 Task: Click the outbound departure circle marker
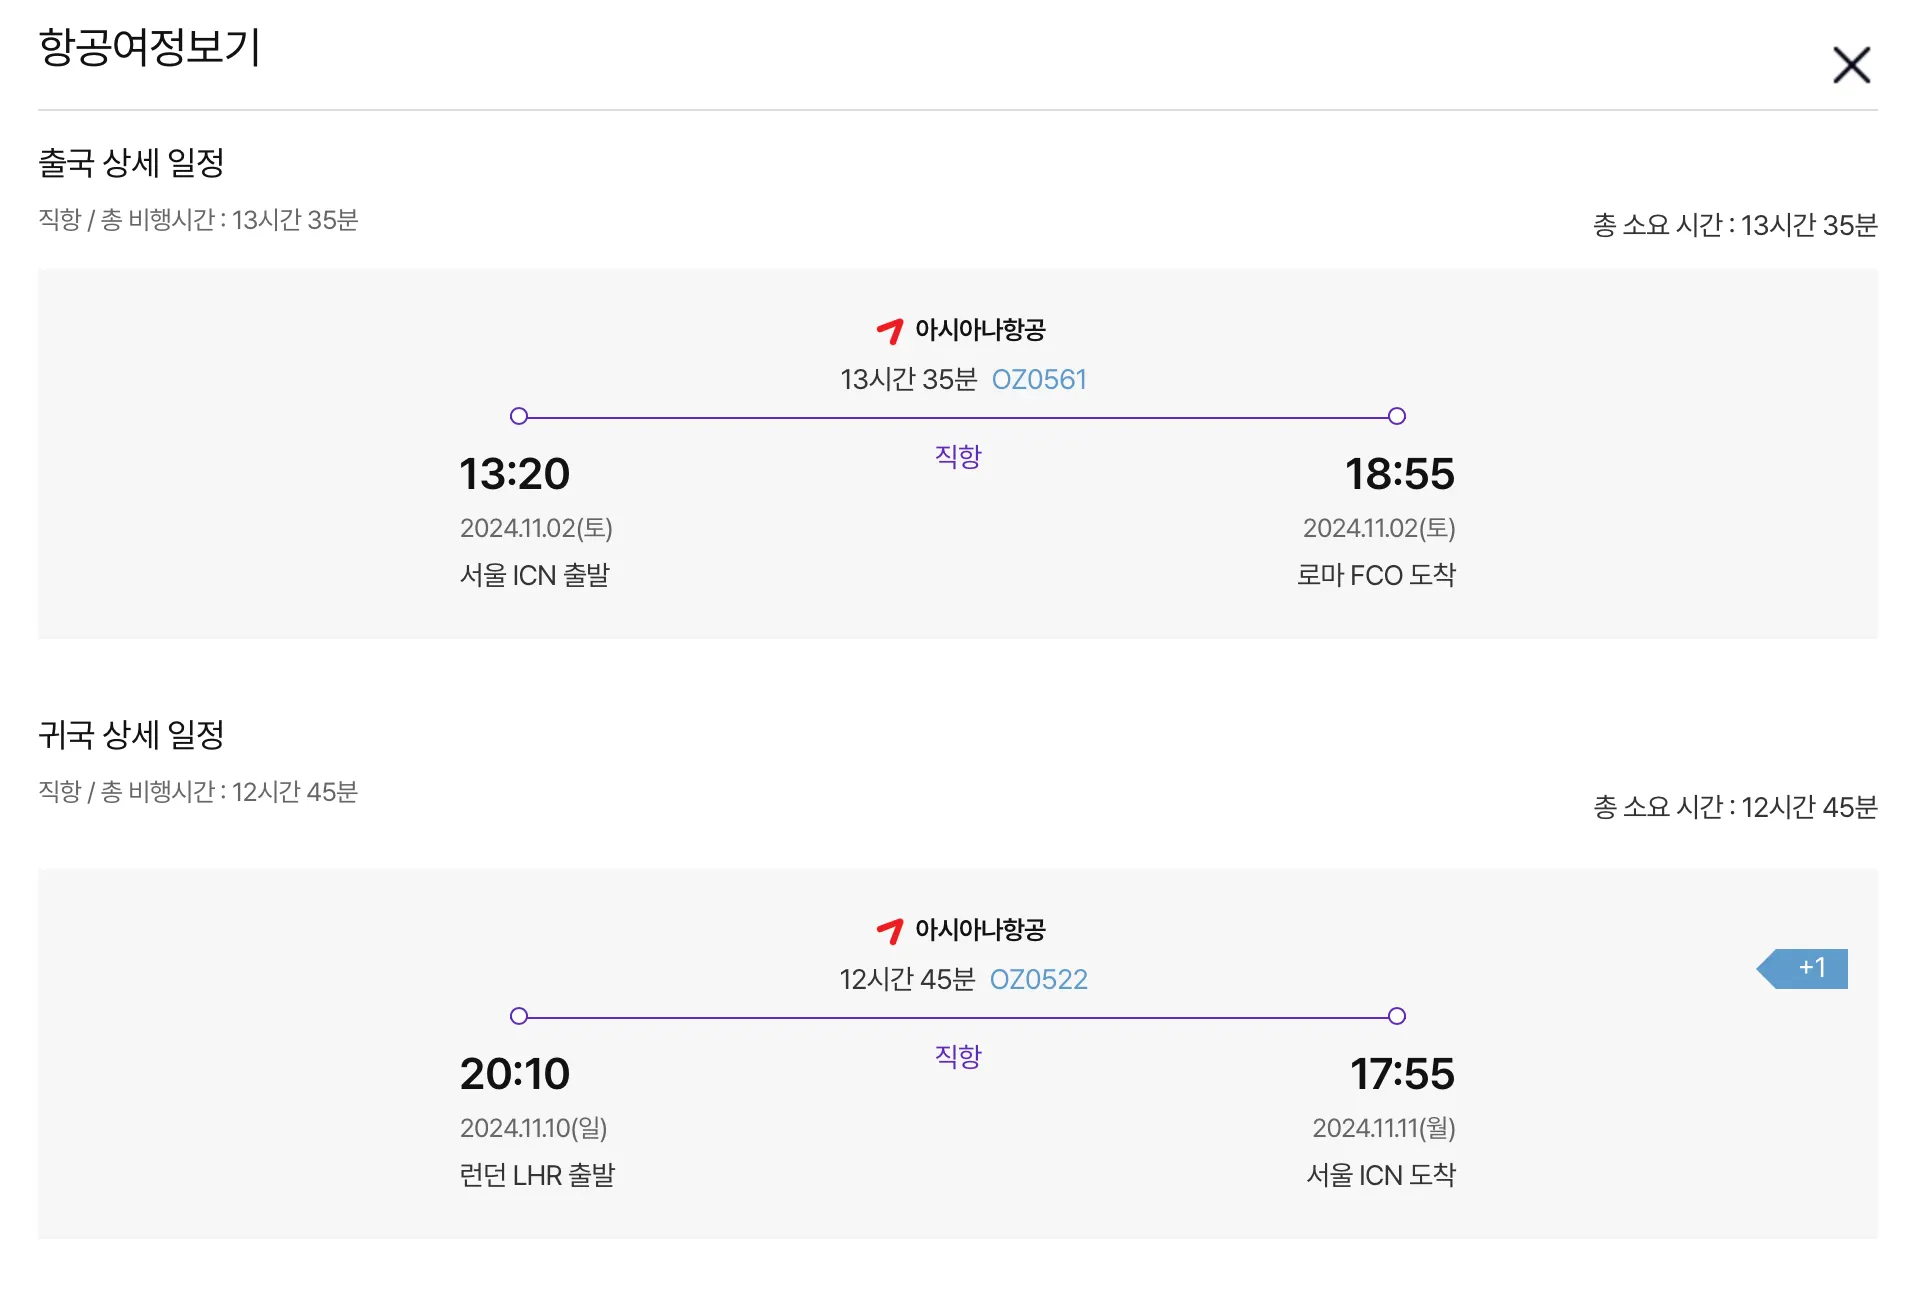[x=518, y=416]
